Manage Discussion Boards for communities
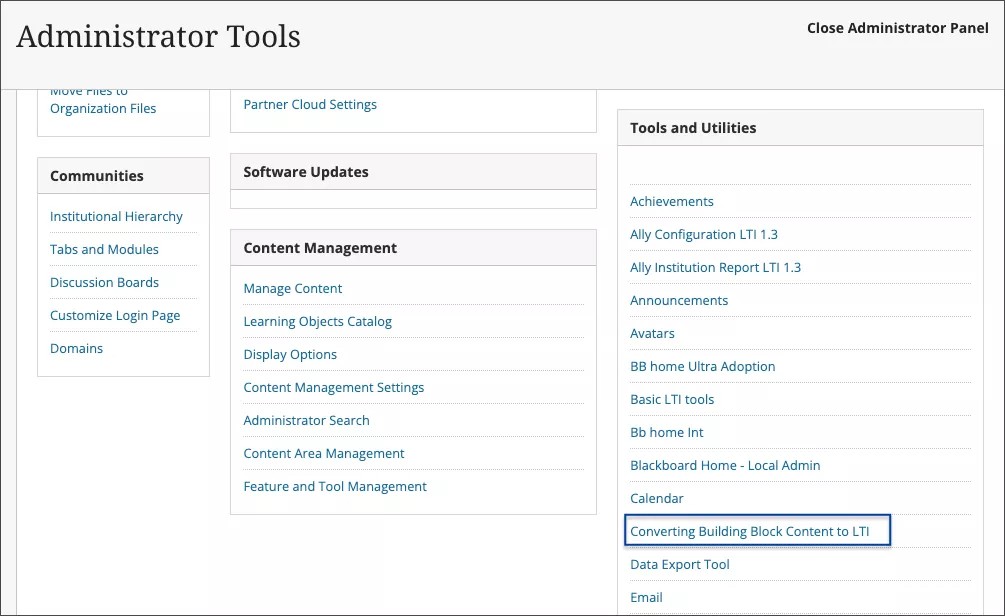This screenshot has height=616, width=1005. click(104, 282)
